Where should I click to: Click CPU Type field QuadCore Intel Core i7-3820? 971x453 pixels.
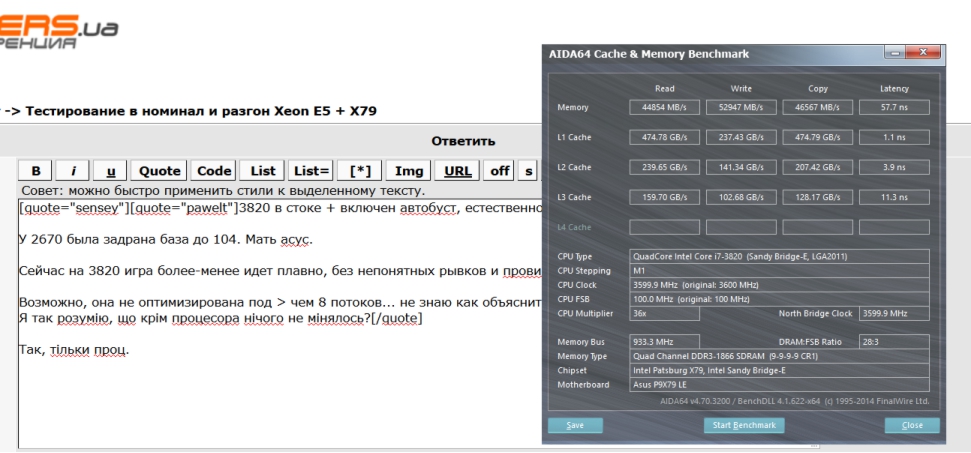pos(780,256)
